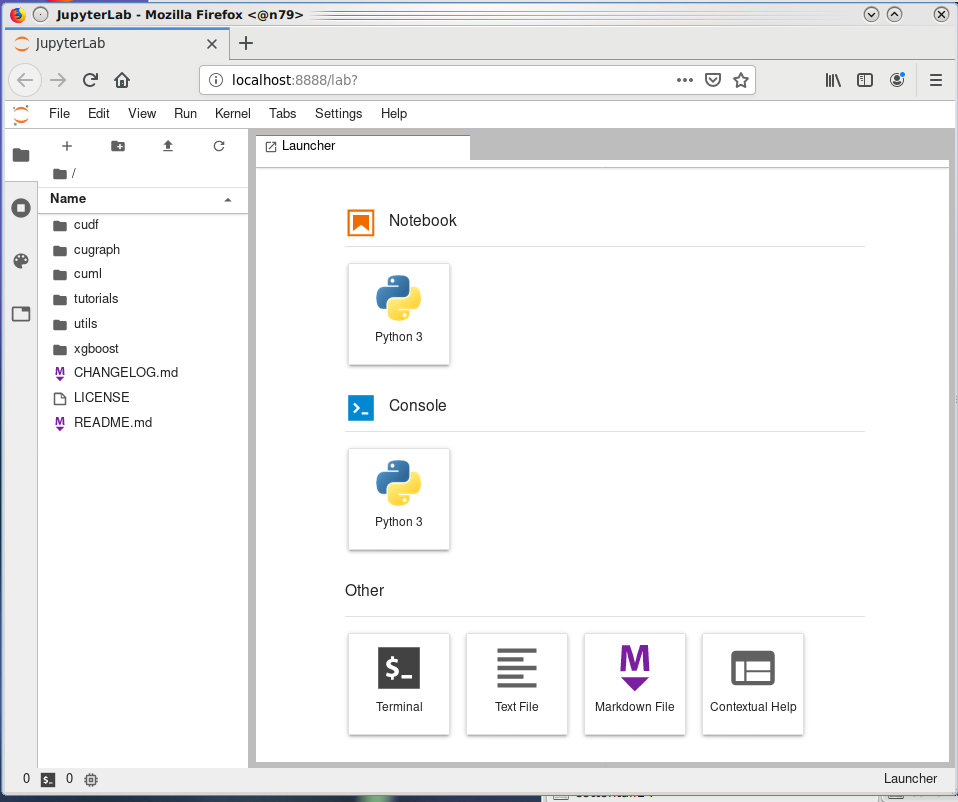Refresh the file list
This screenshot has height=802, width=958.
[219, 146]
